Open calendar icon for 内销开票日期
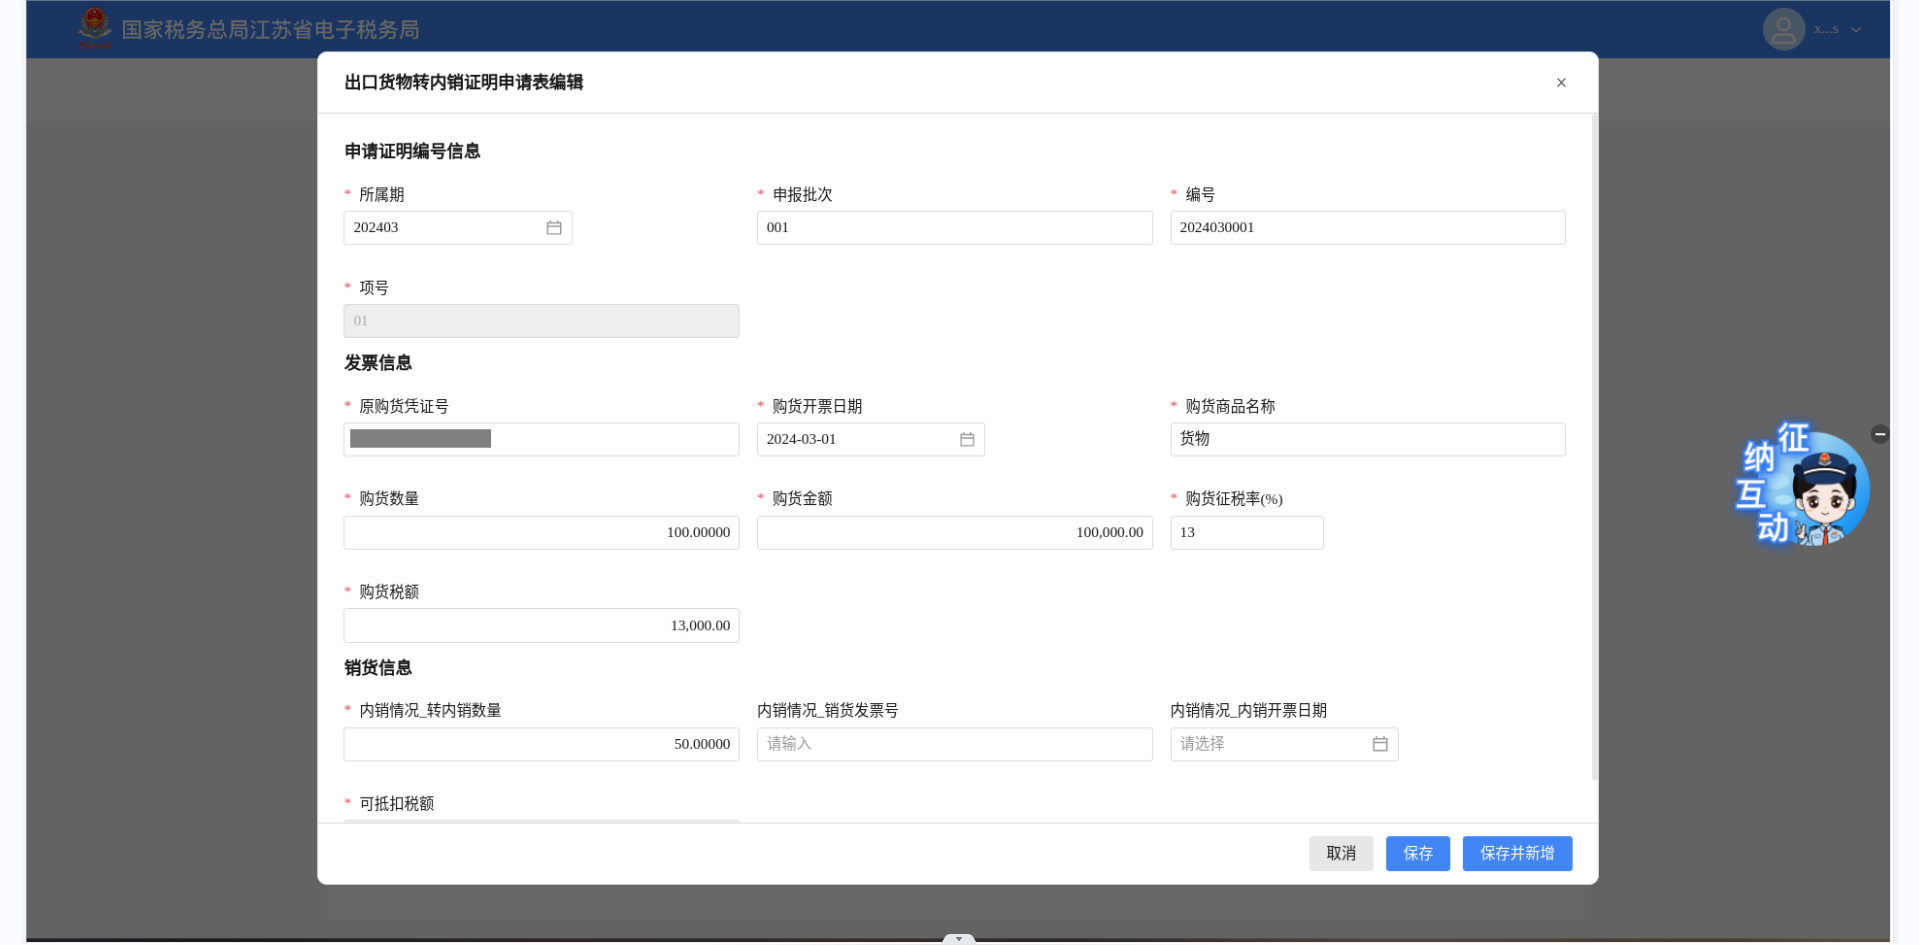 [x=1379, y=744]
